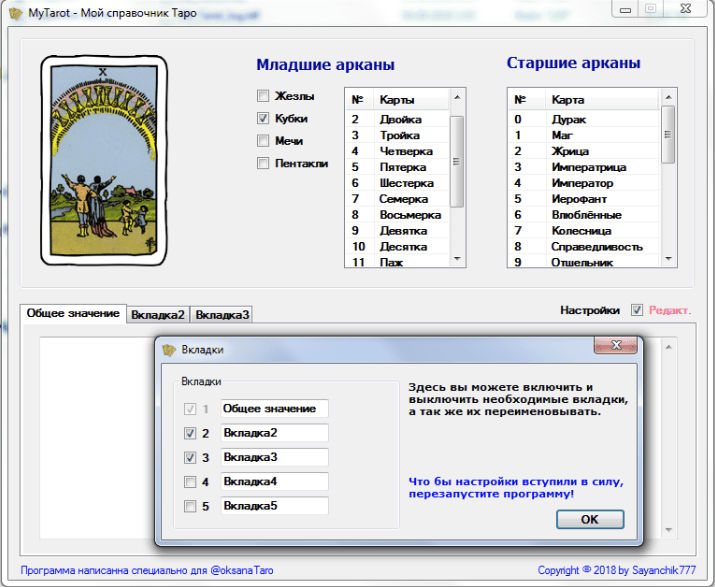The width and height of the screenshot is (715, 587).
Task: Enable the Жезлы suit checkbox
Action: (x=263, y=96)
